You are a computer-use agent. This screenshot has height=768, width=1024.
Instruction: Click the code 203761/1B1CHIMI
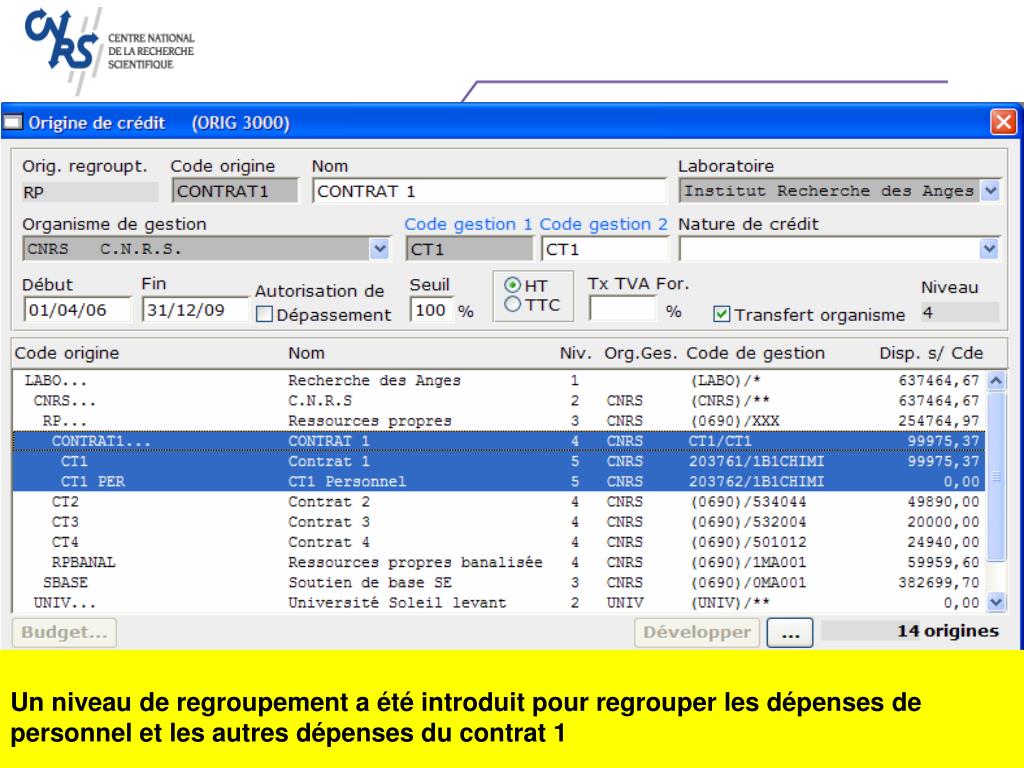pyautogui.click(x=756, y=461)
